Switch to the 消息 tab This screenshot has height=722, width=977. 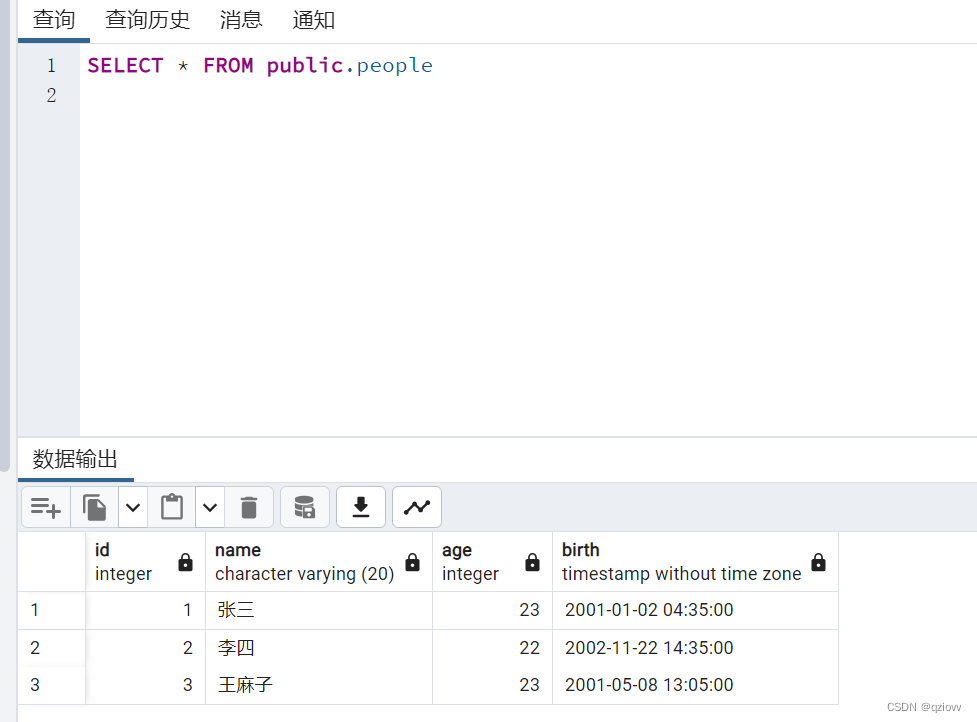coord(240,20)
